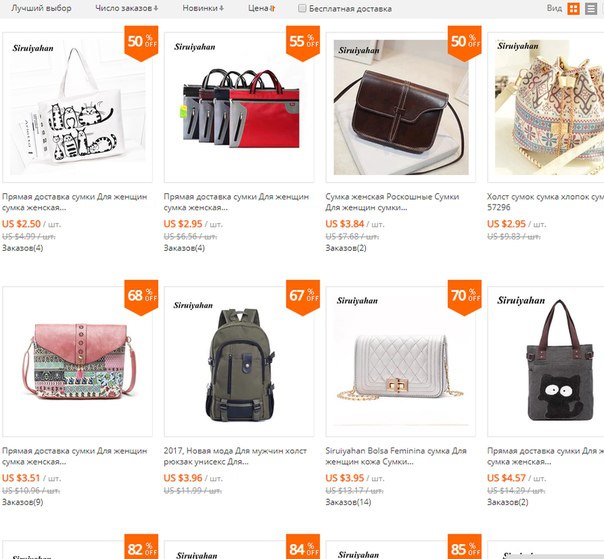Click the 82% OFF discount badge

141,547
